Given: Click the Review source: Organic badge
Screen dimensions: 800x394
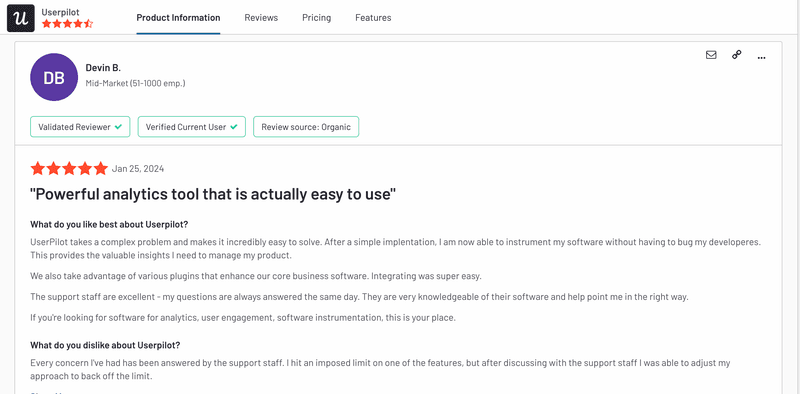Looking at the screenshot, I should [306, 127].
